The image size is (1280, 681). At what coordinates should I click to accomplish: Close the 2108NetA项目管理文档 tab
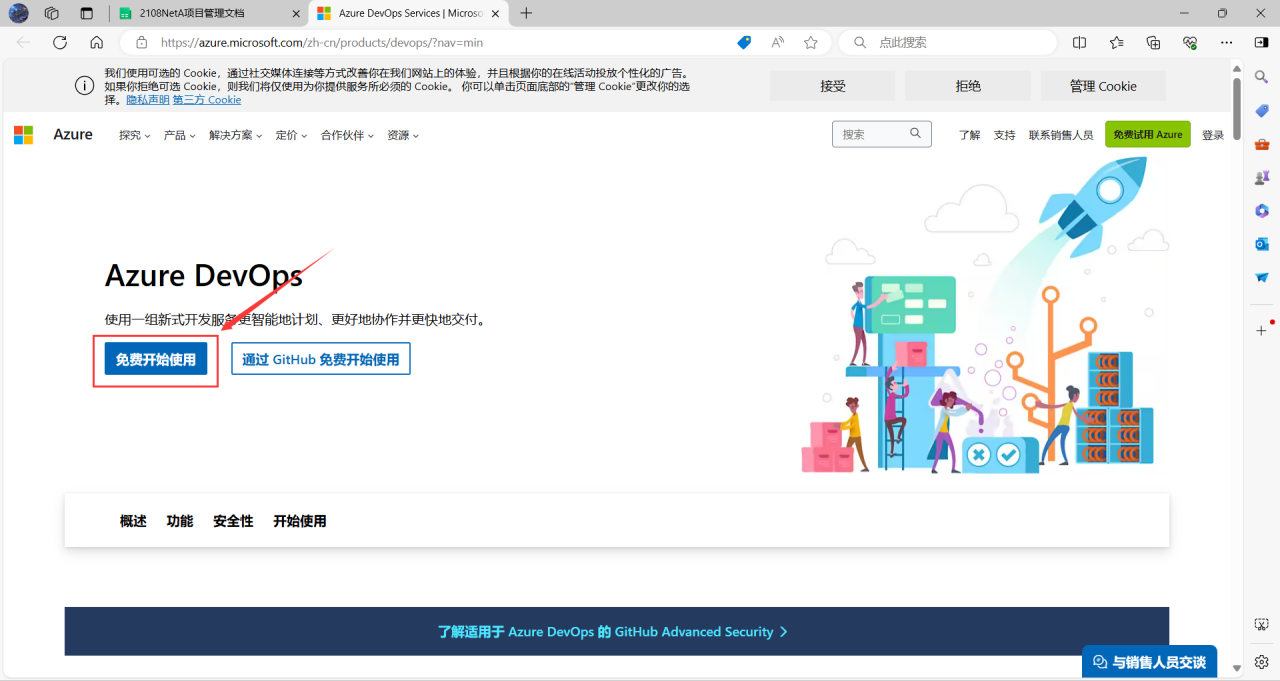(x=296, y=14)
